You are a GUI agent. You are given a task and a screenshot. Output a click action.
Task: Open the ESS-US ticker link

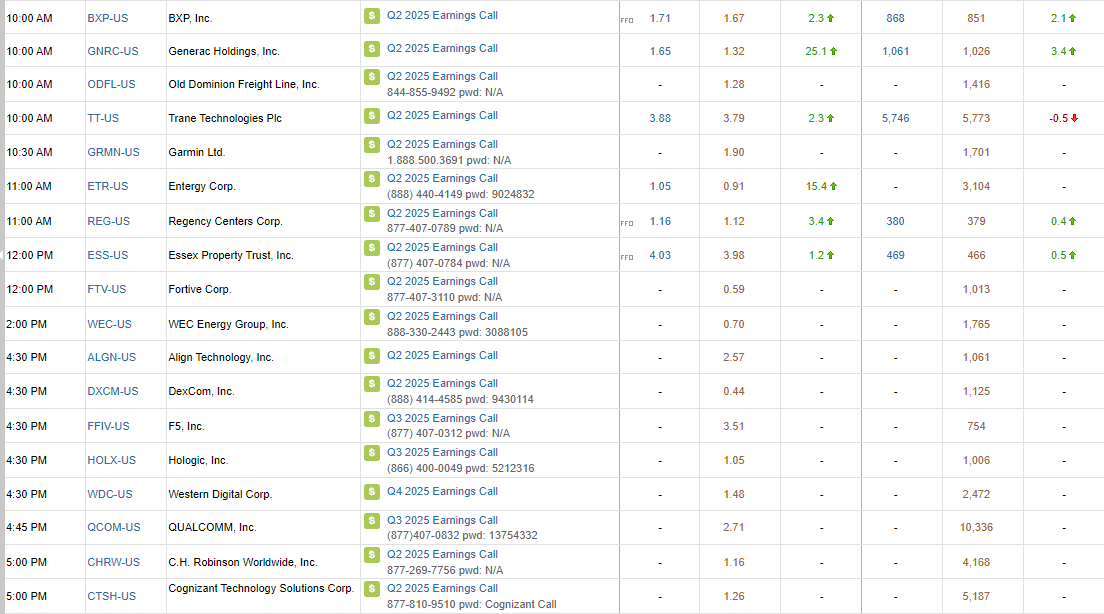(x=108, y=255)
